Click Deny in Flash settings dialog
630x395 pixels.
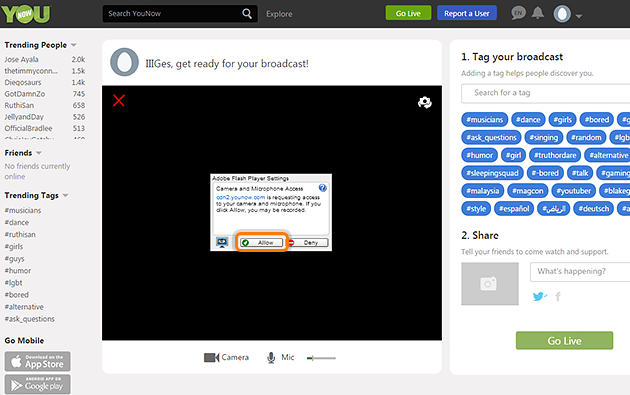(x=308, y=242)
